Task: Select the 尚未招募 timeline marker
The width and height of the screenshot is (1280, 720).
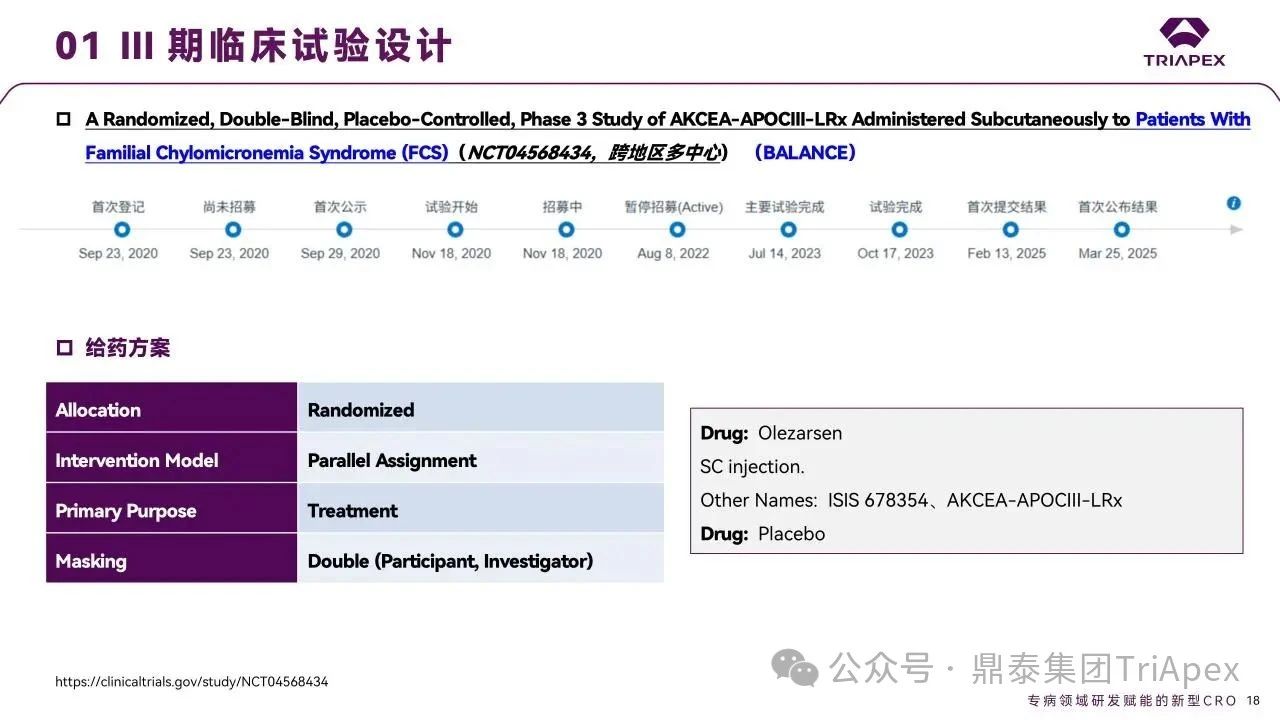Action: tap(232, 230)
